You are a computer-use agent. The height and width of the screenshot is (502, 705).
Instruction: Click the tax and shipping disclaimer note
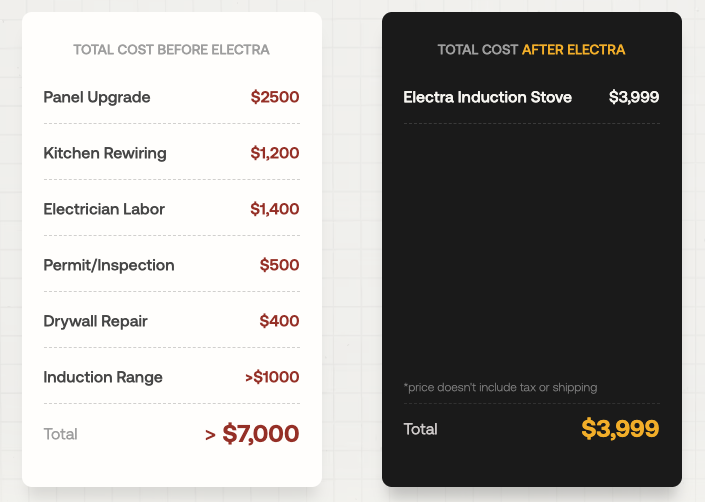[500, 387]
